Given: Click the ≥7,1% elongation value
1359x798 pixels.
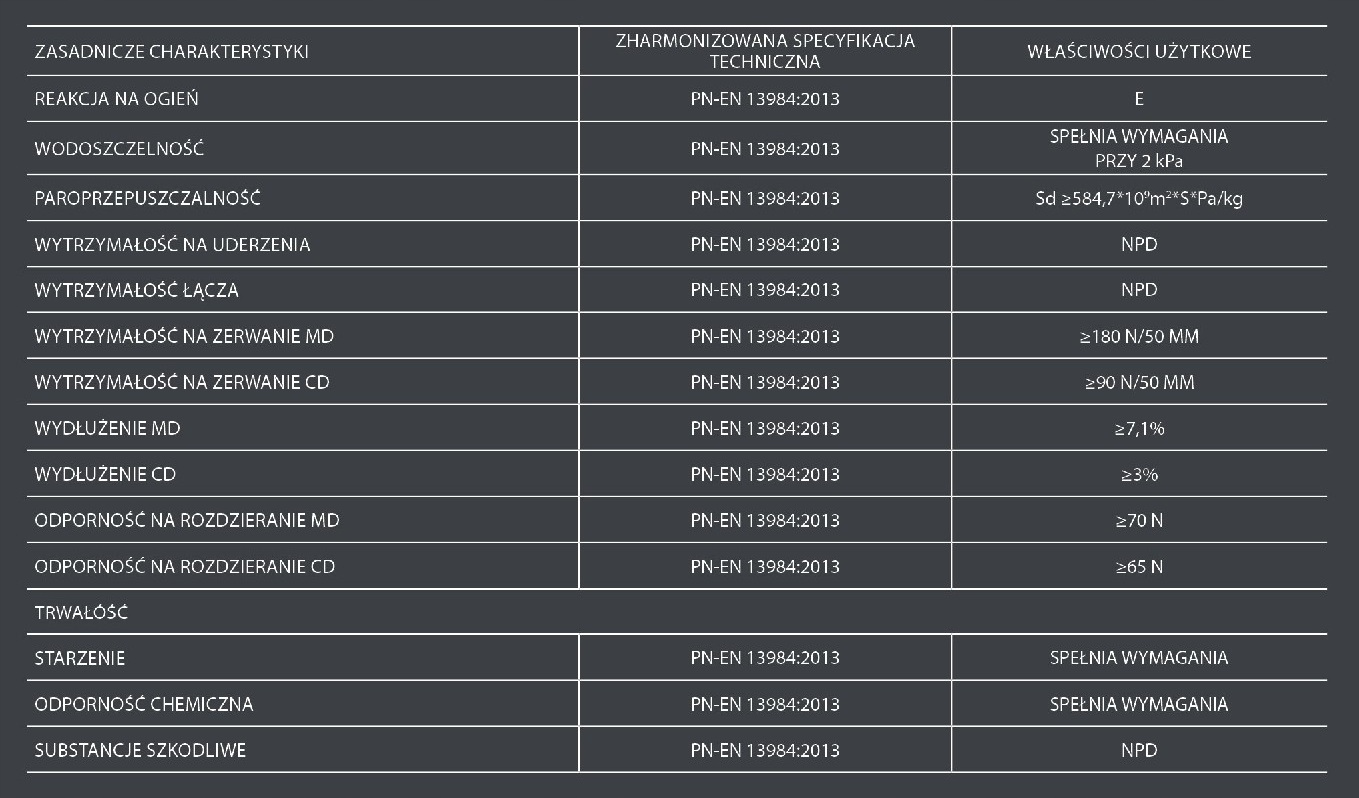Looking at the screenshot, I should (x=1139, y=428).
